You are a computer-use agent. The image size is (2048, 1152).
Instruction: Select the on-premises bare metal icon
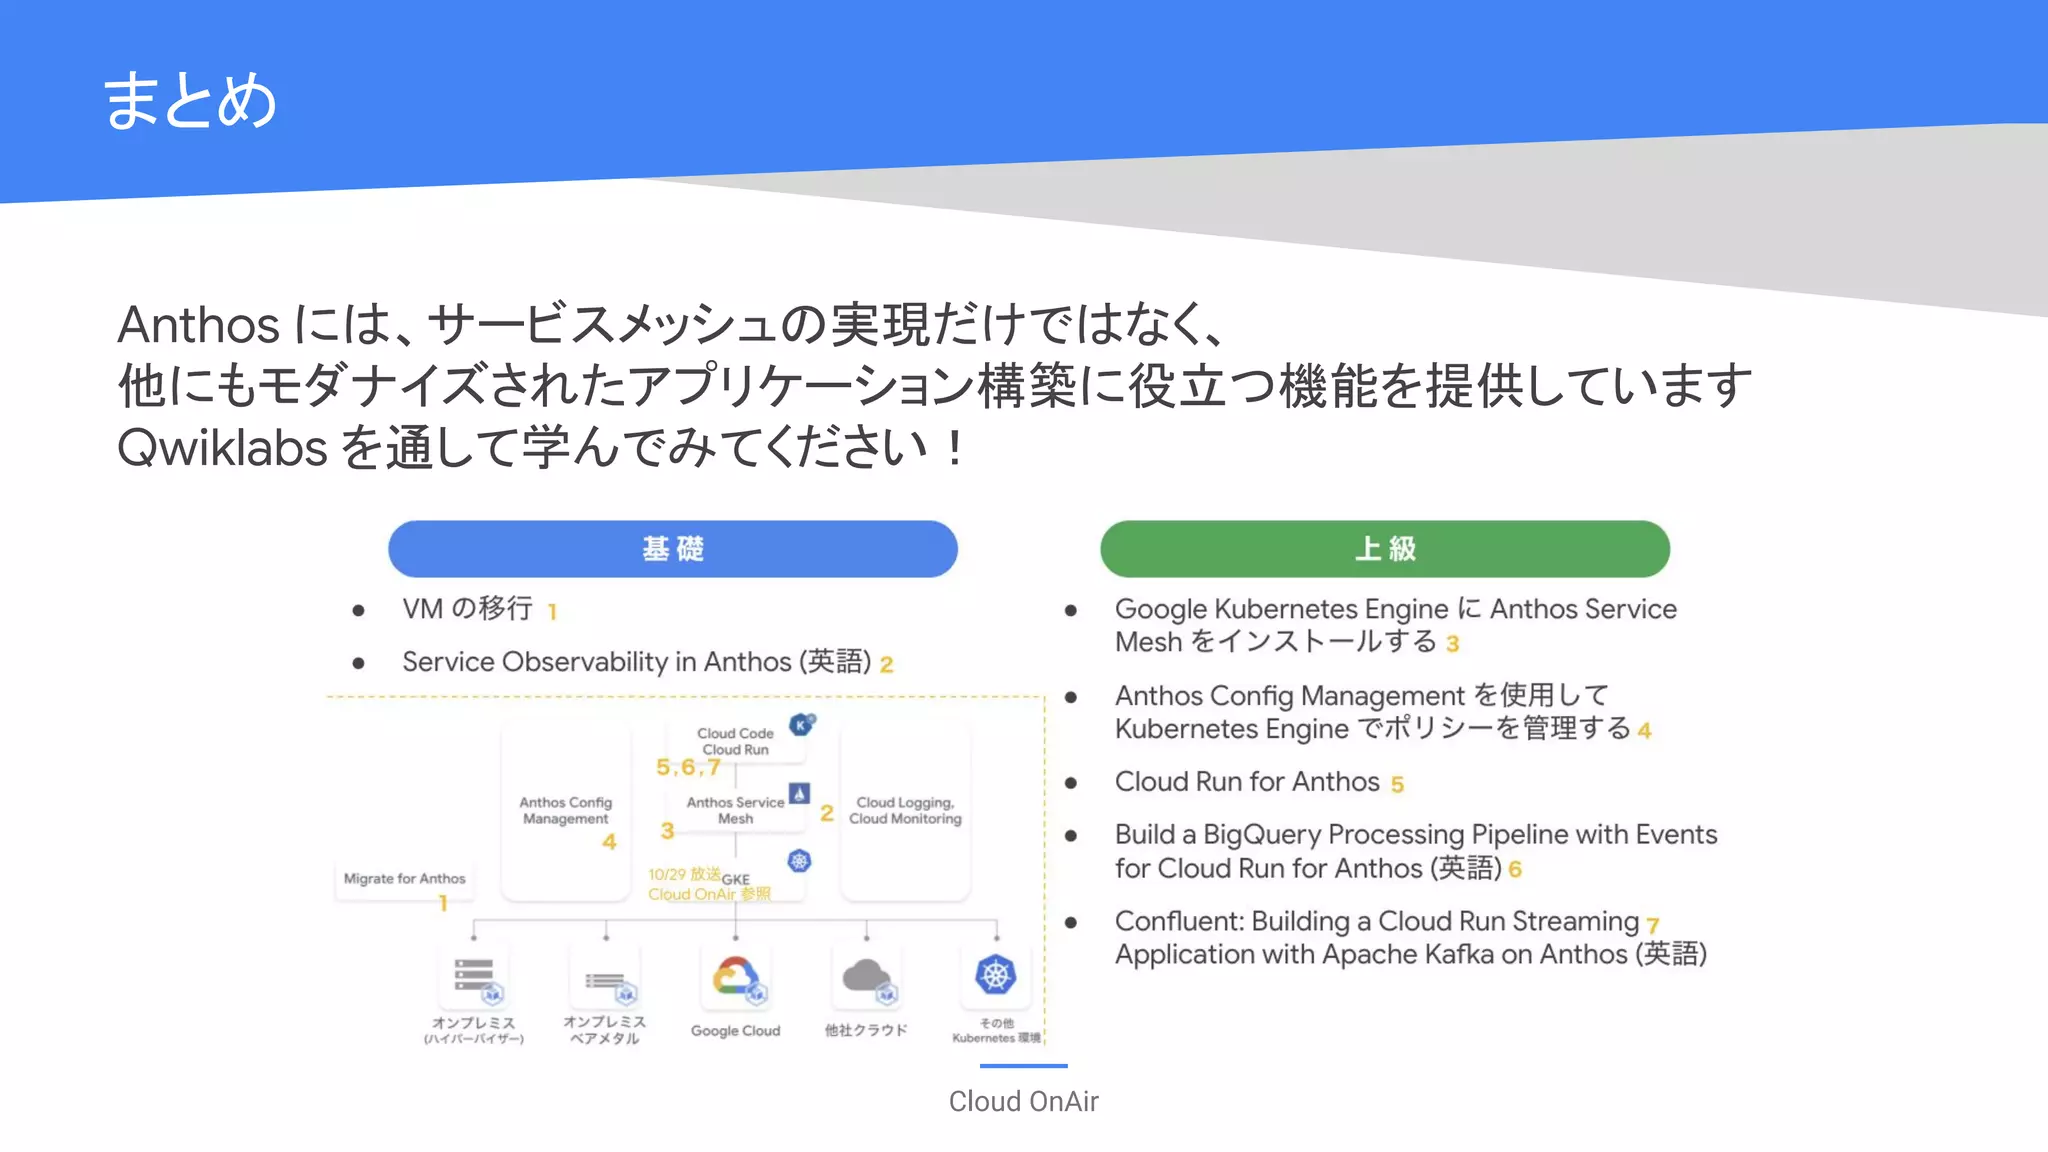(606, 977)
